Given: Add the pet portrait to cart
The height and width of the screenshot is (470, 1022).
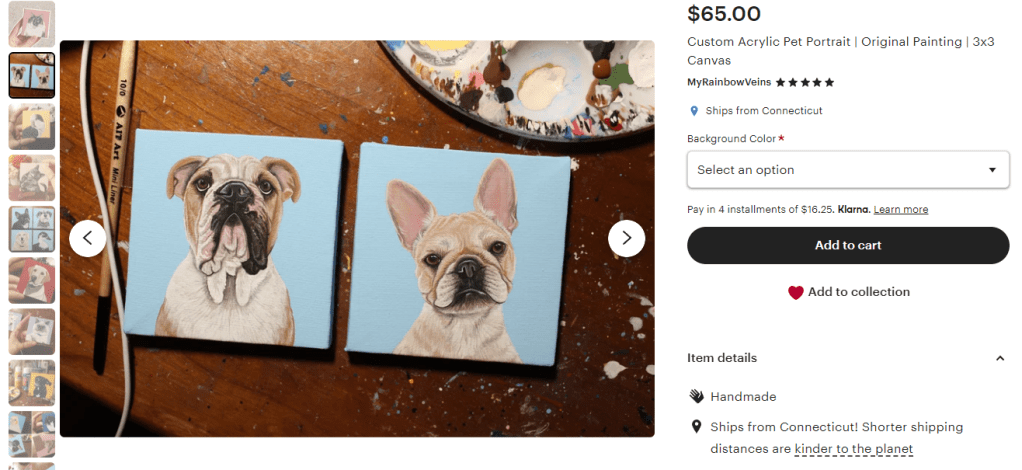Looking at the screenshot, I should pyautogui.click(x=847, y=245).
